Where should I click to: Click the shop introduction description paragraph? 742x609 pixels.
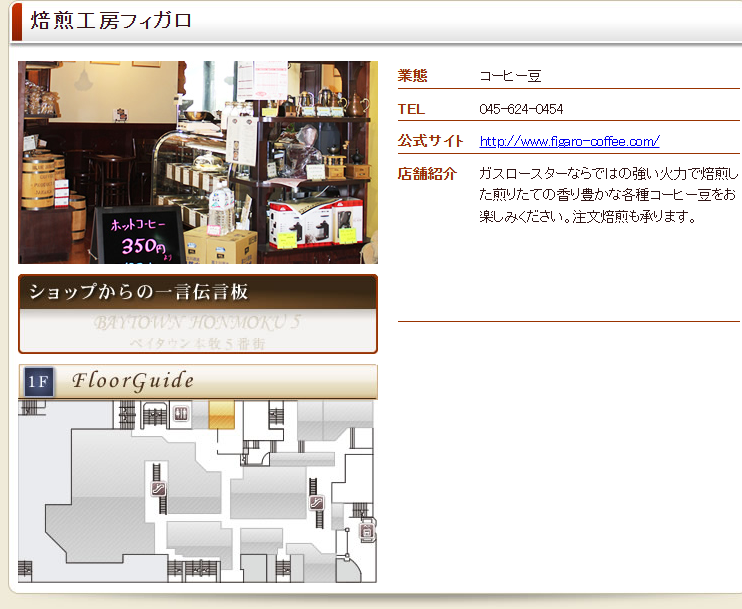click(608, 194)
